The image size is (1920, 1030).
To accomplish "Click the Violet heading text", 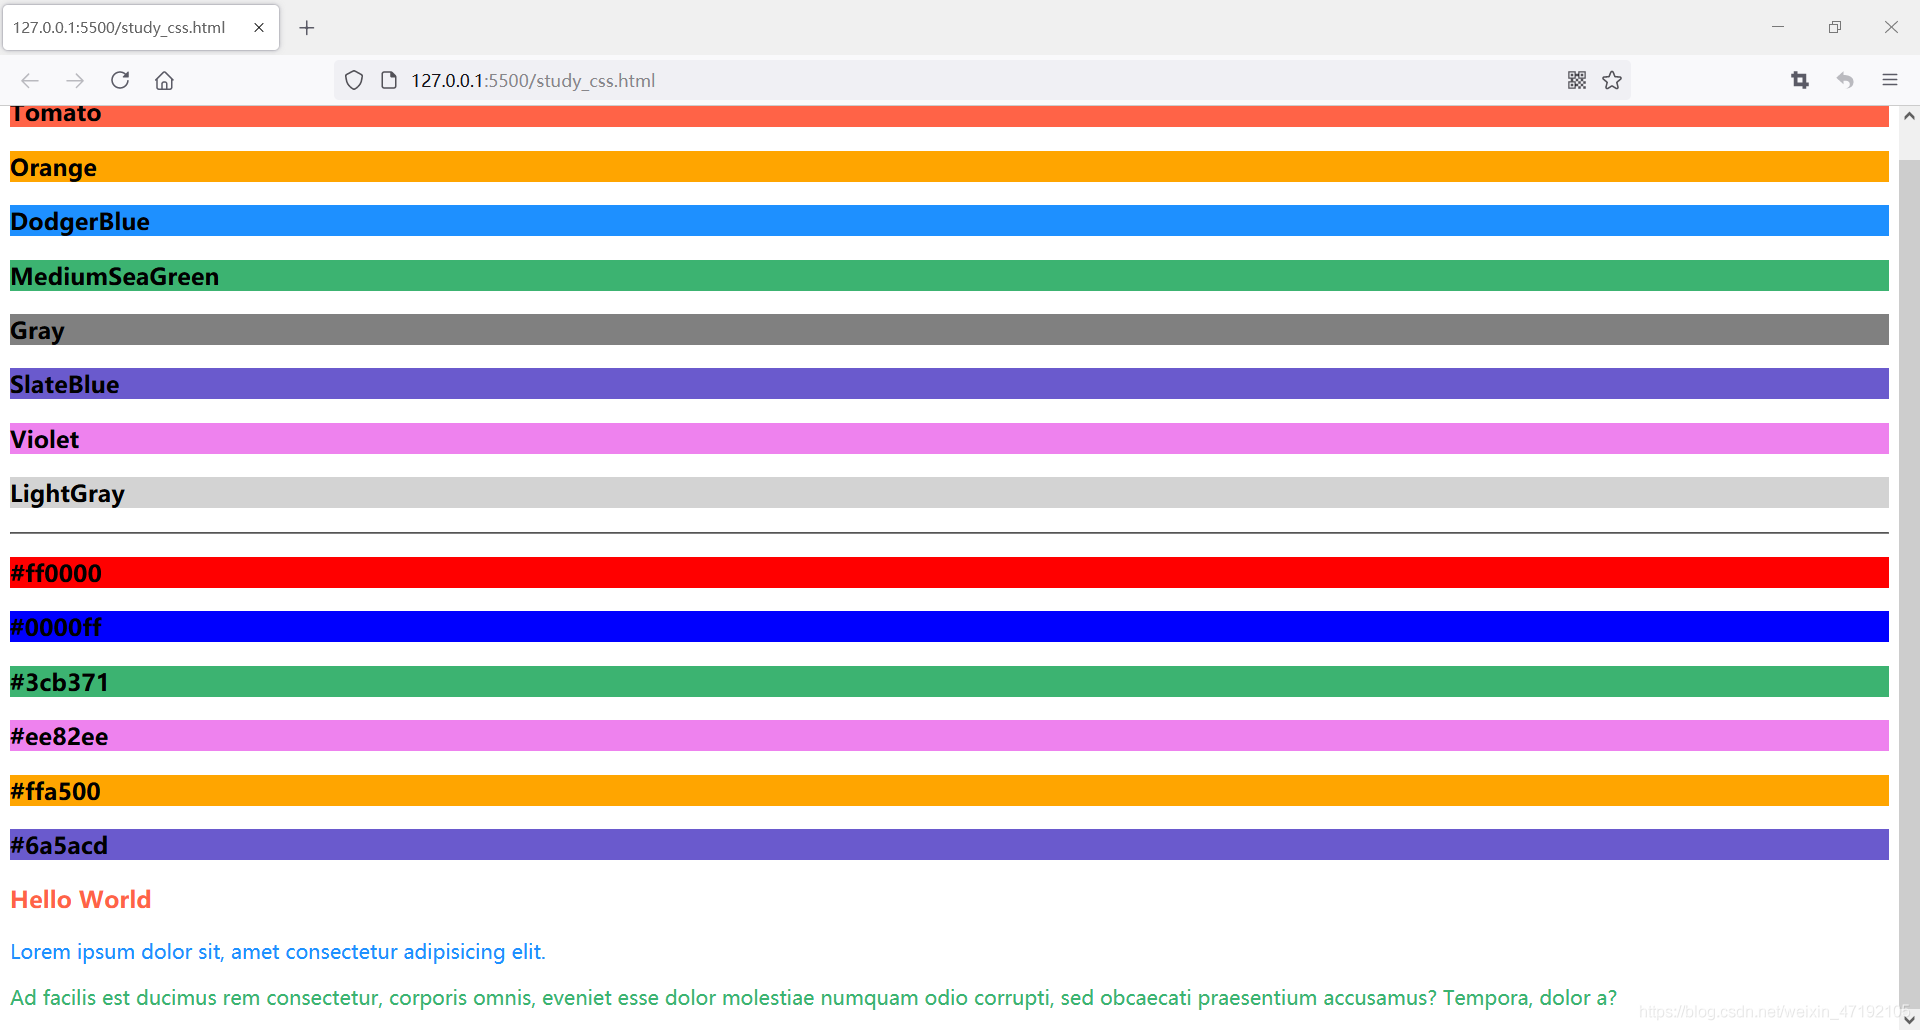I will pyautogui.click(x=45, y=439).
